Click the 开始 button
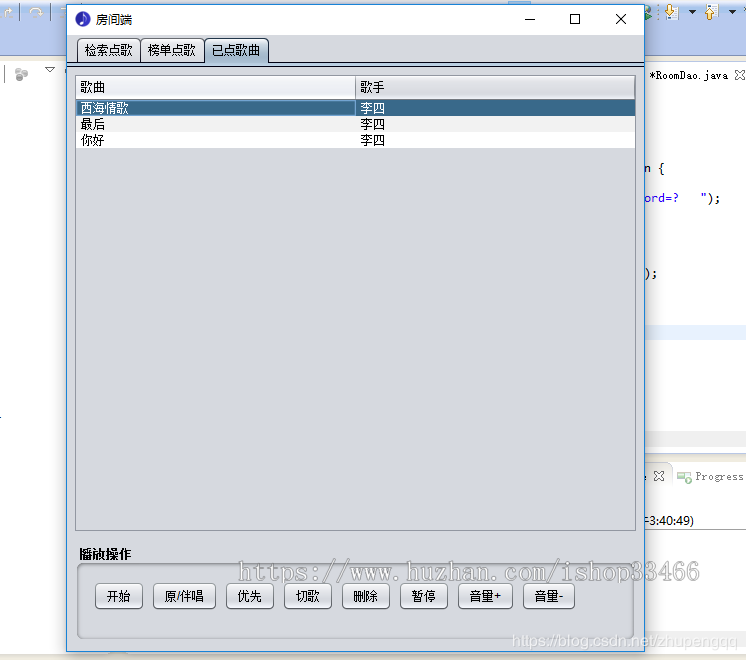This screenshot has width=746, height=660. pos(119,596)
